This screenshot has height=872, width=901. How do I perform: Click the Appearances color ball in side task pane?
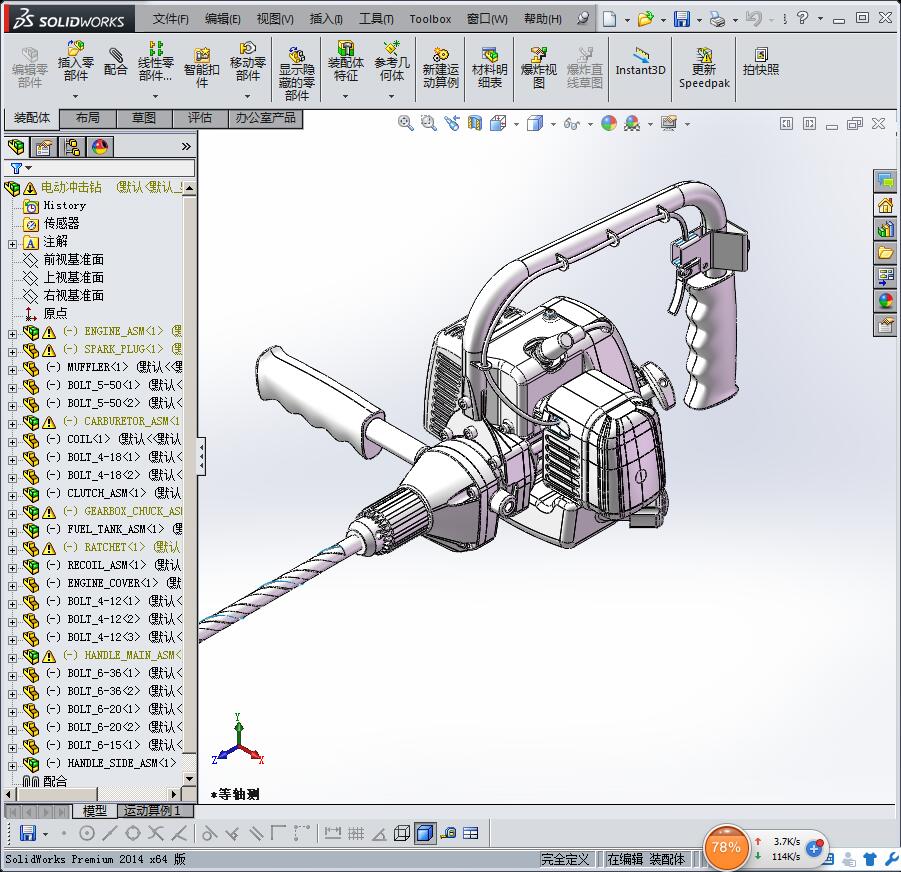click(885, 301)
